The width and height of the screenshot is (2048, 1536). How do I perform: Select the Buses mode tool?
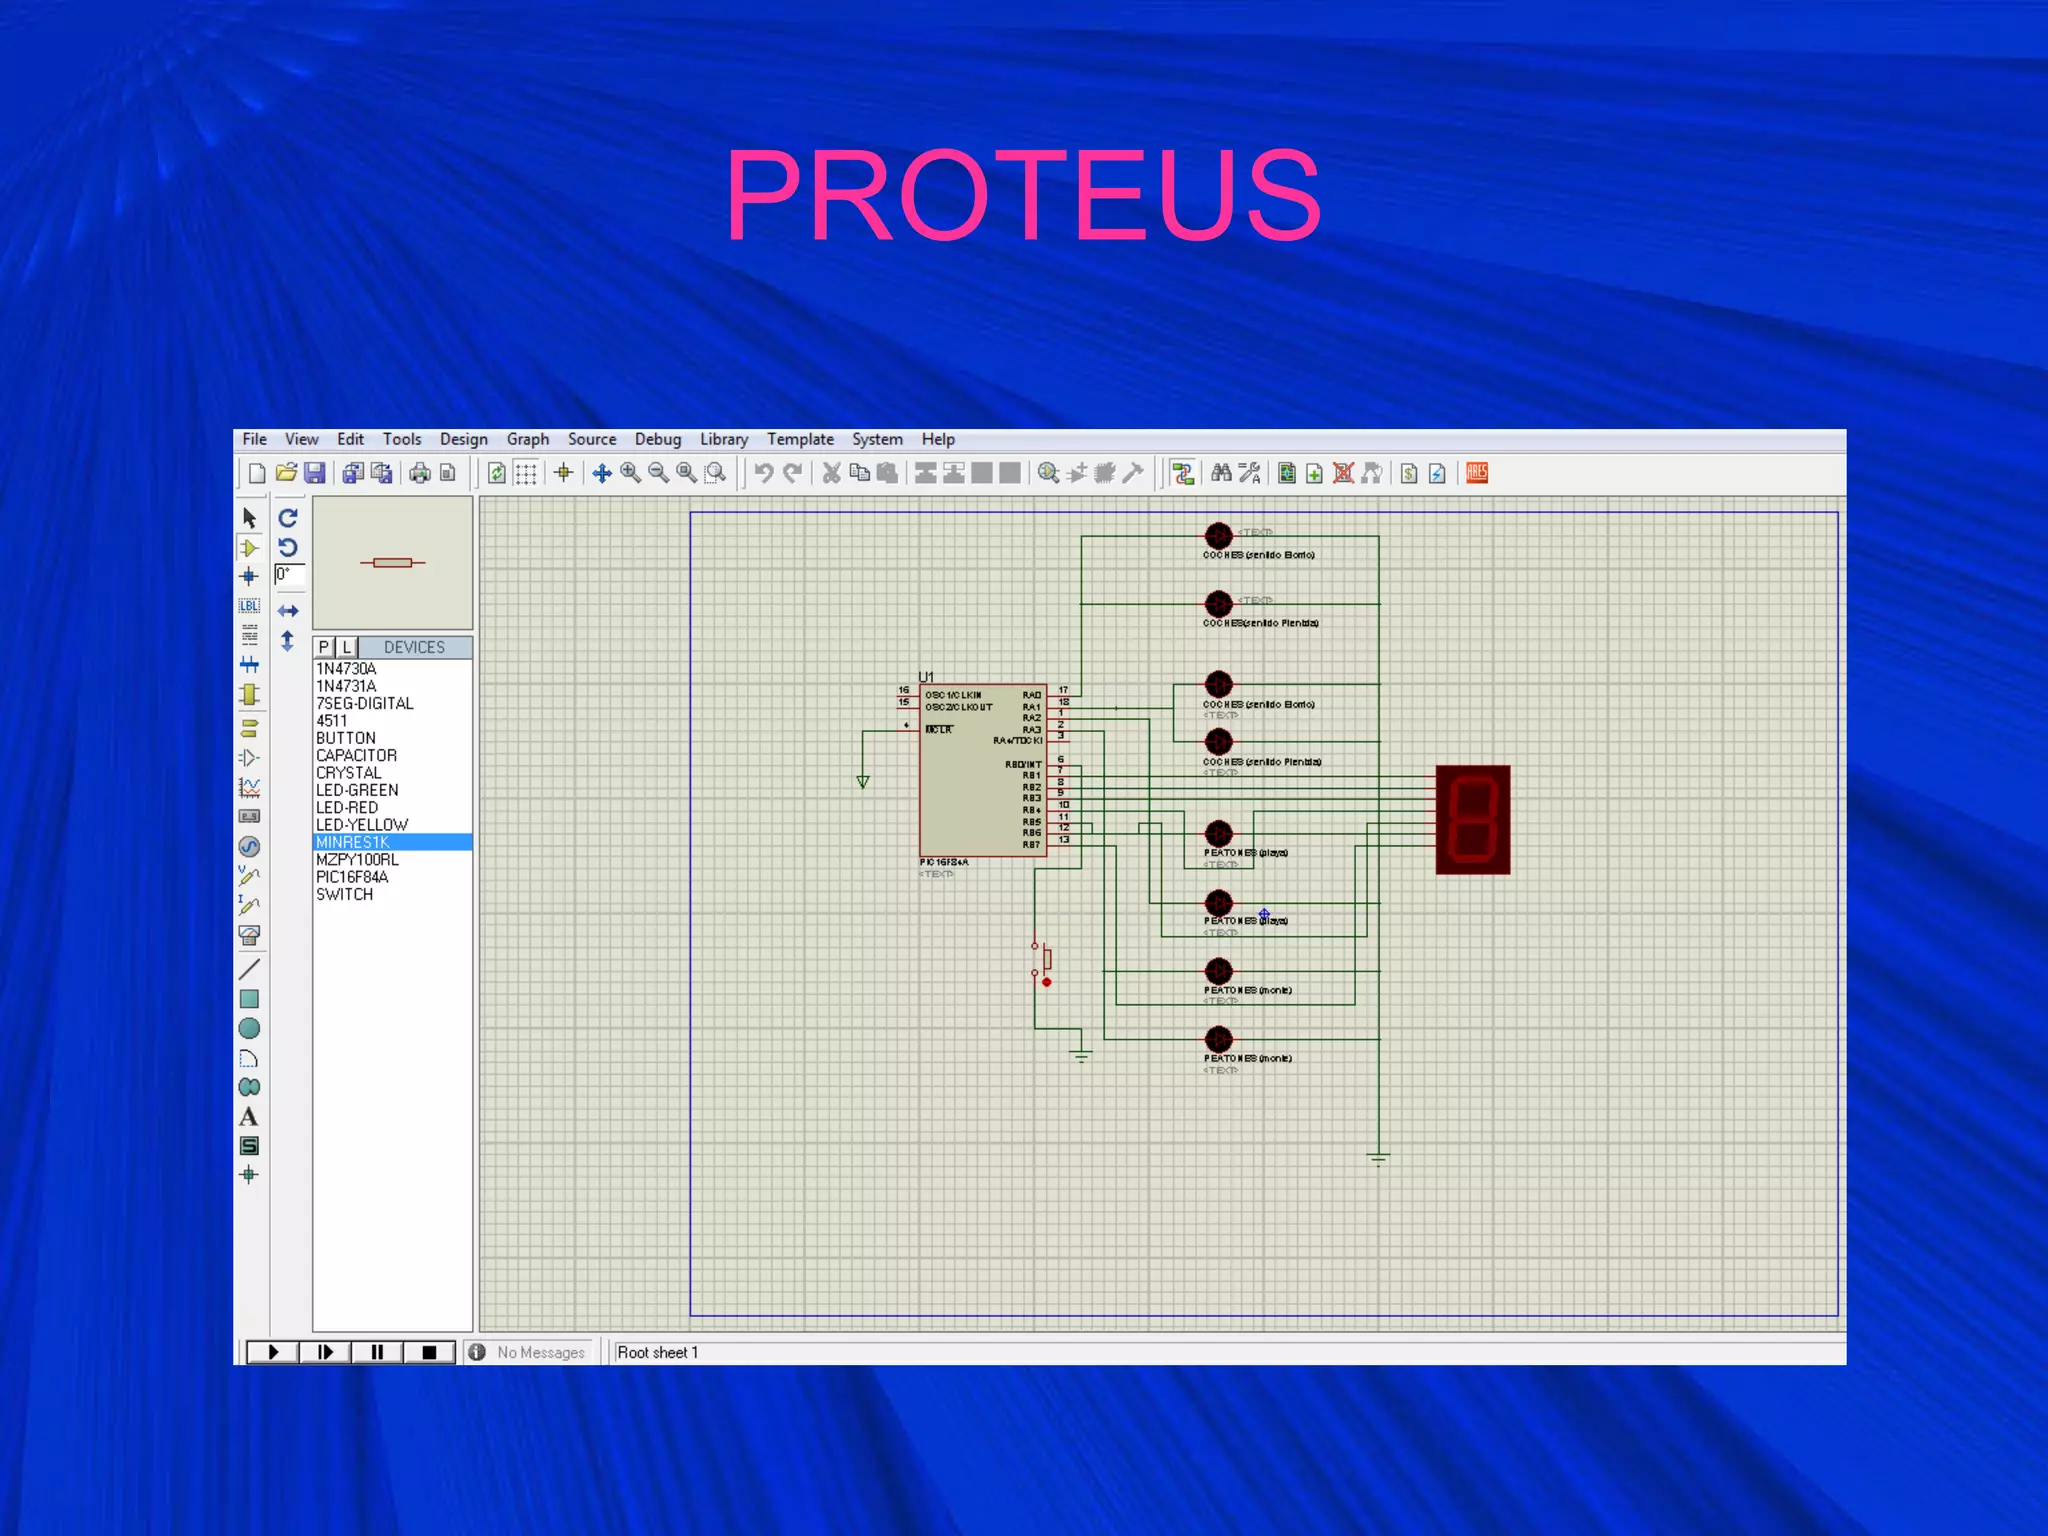(x=250, y=664)
